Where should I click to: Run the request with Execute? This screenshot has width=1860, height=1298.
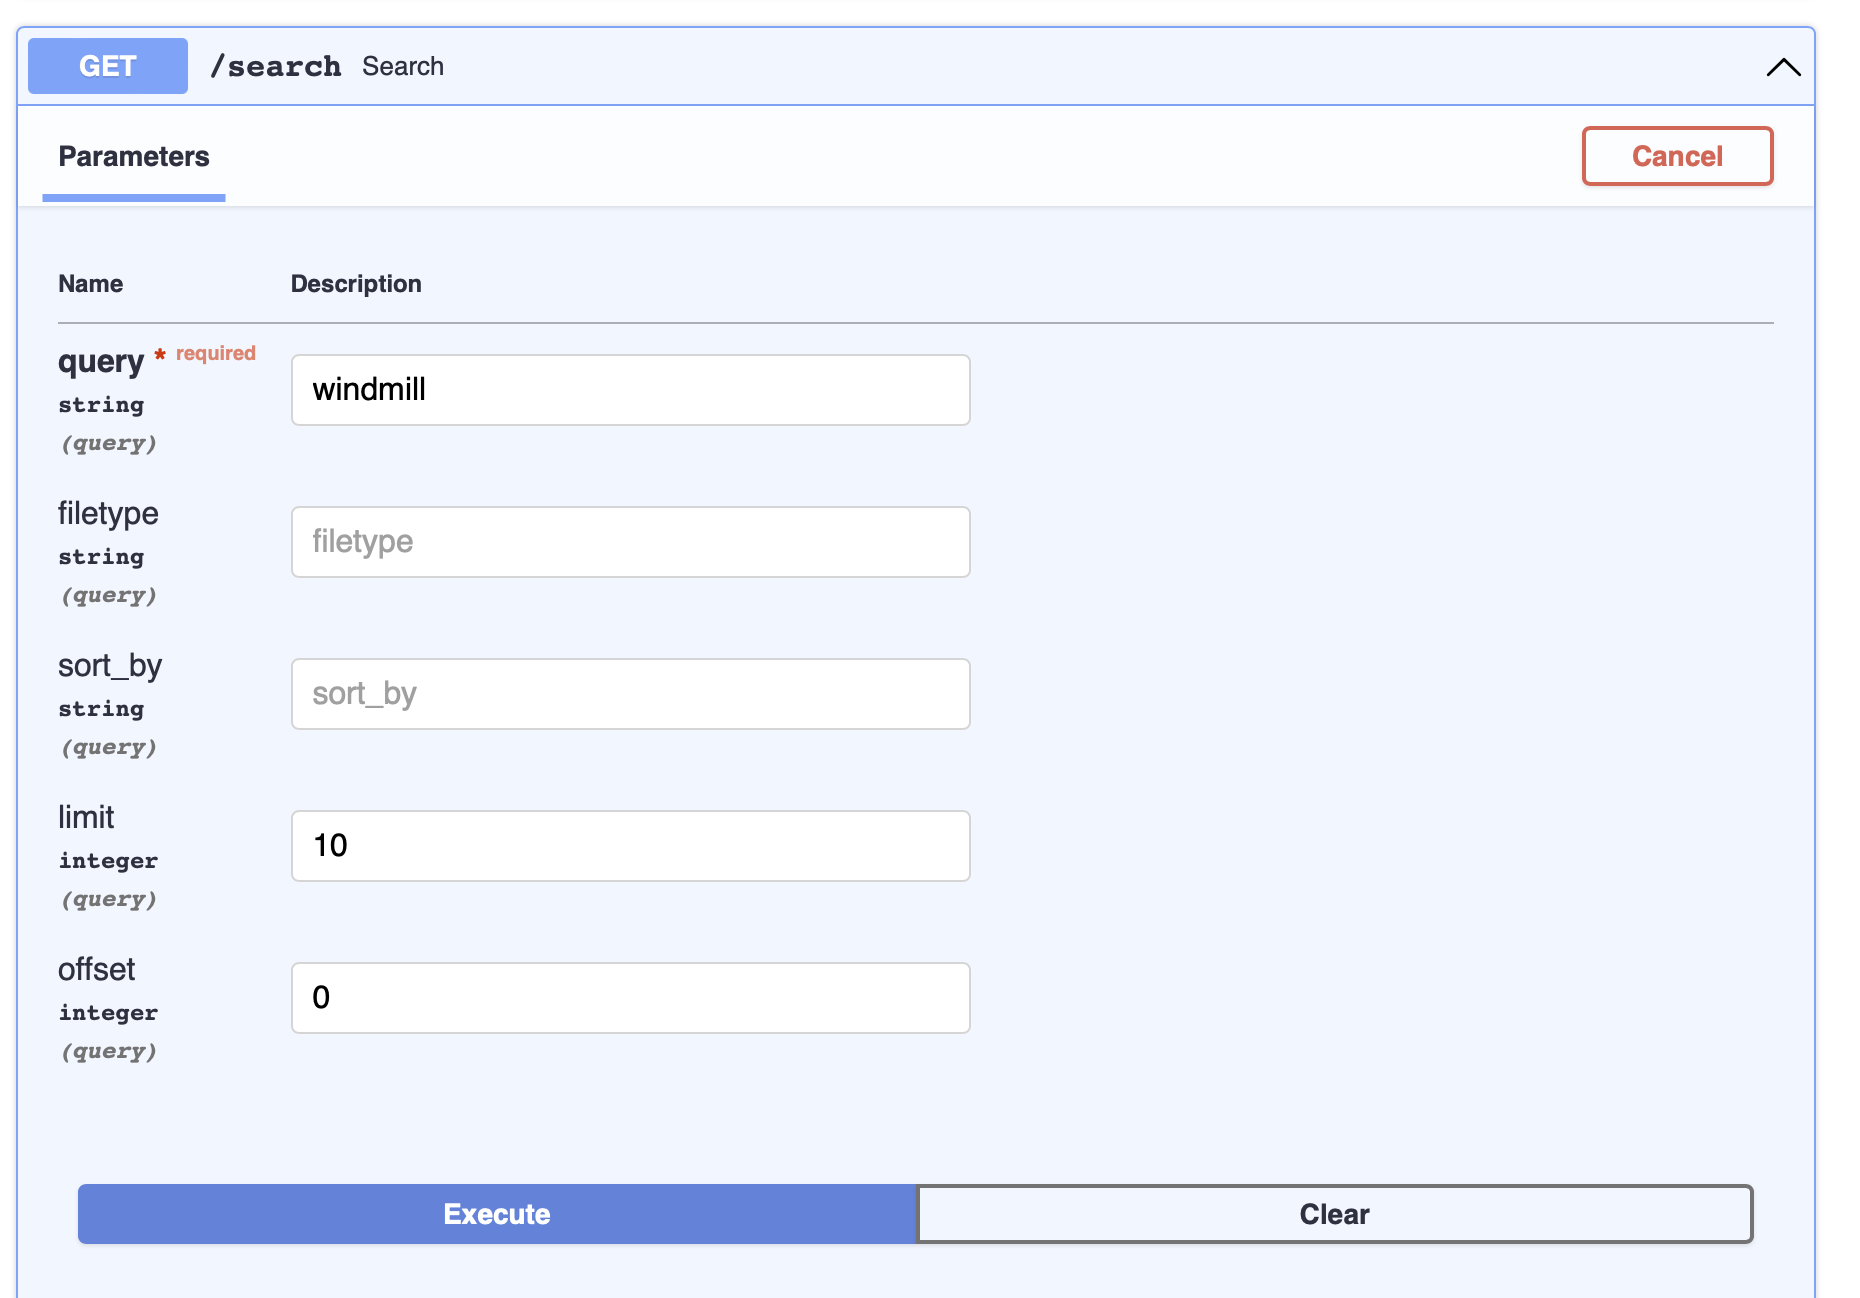[497, 1214]
